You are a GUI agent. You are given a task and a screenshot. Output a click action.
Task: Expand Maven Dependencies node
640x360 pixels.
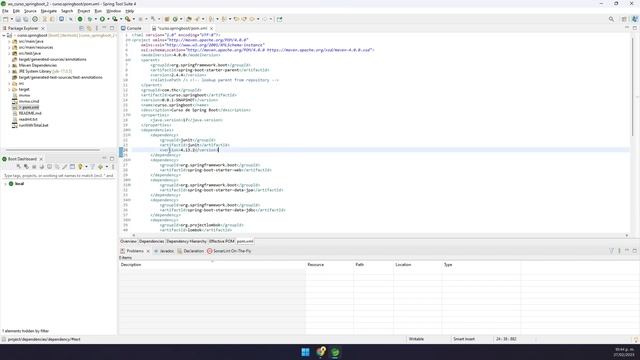[x=9, y=65]
